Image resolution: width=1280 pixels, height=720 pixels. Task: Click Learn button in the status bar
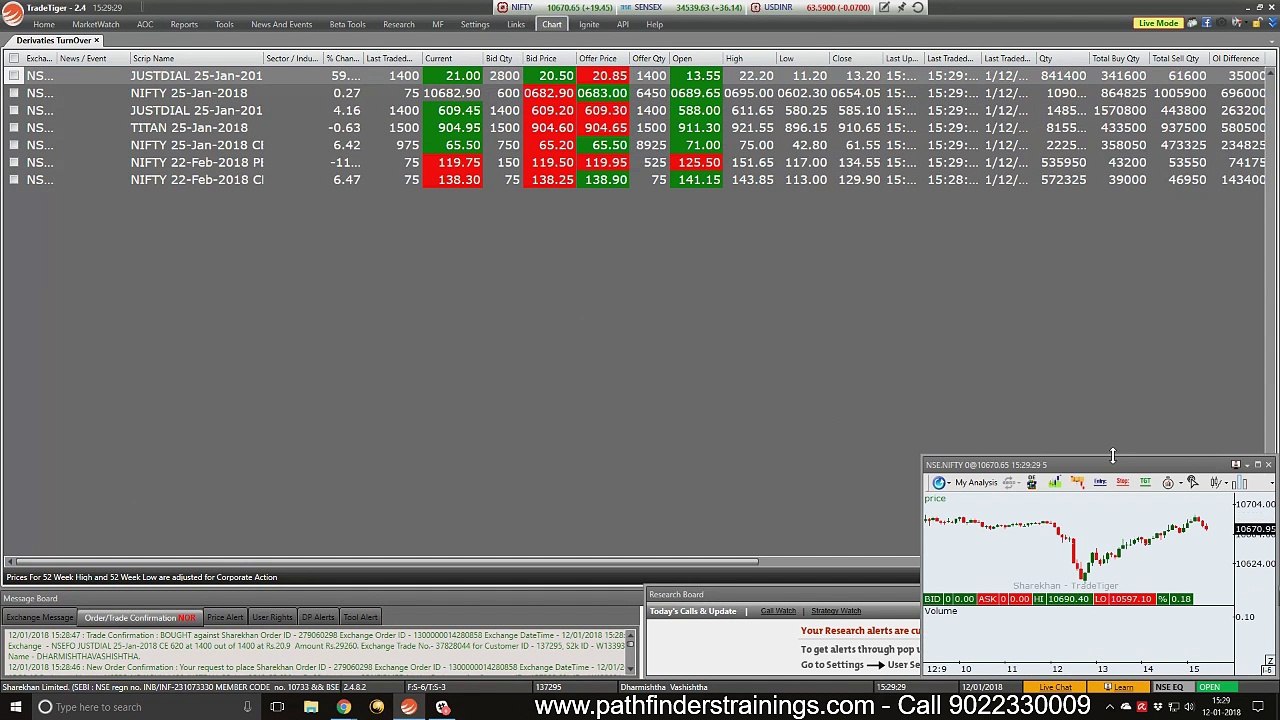[1119, 687]
